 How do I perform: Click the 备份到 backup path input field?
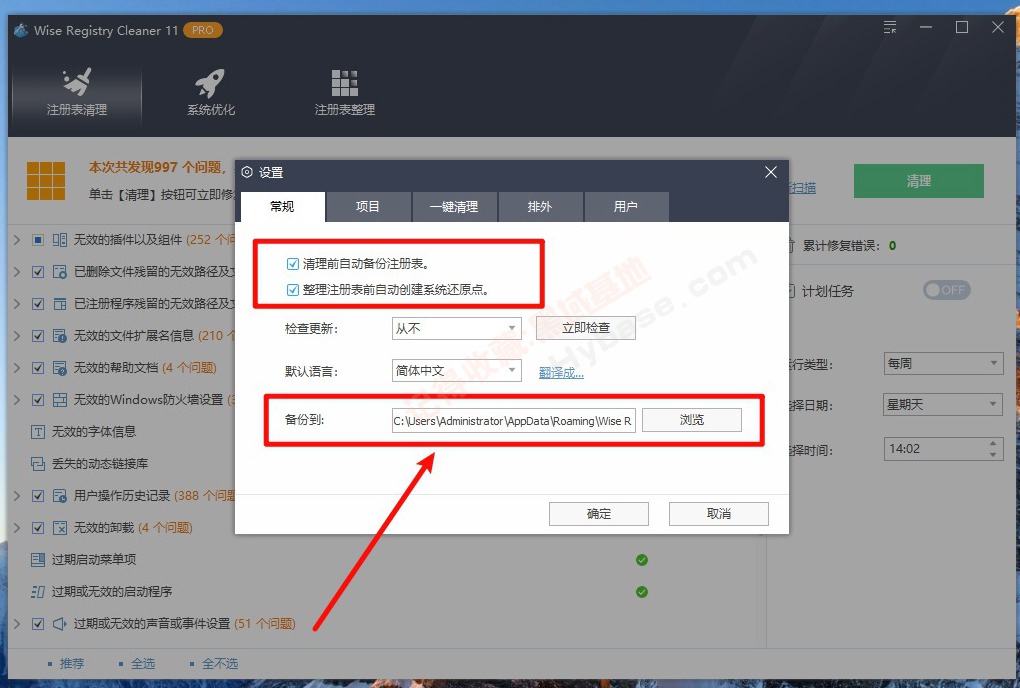click(x=514, y=419)
